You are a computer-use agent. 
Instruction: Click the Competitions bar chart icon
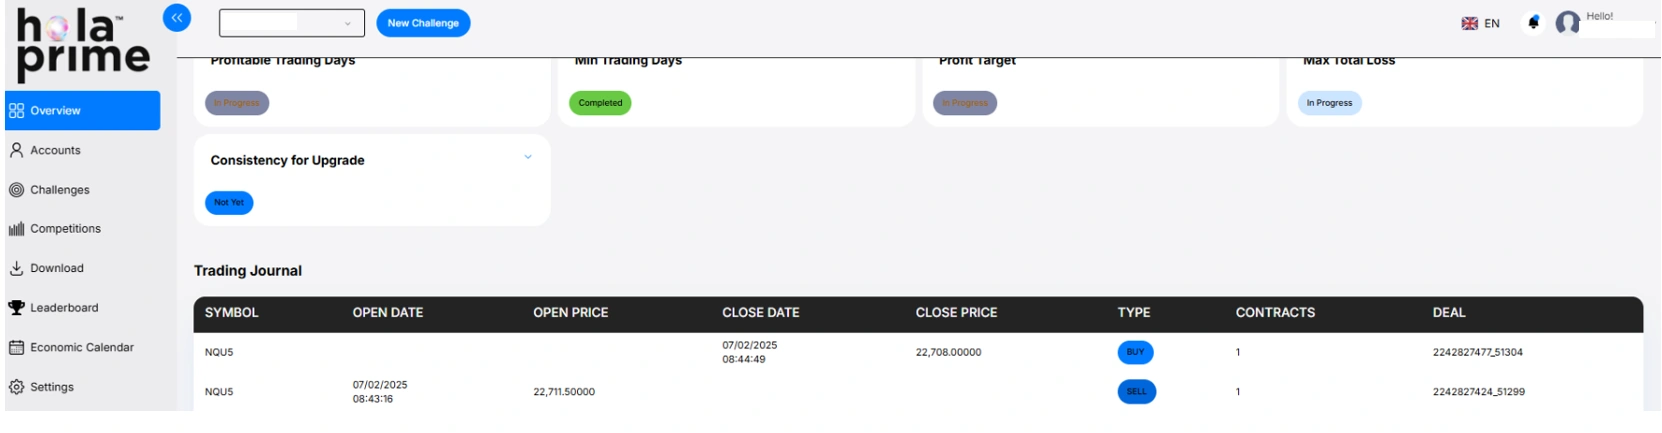tap(17, 229)
